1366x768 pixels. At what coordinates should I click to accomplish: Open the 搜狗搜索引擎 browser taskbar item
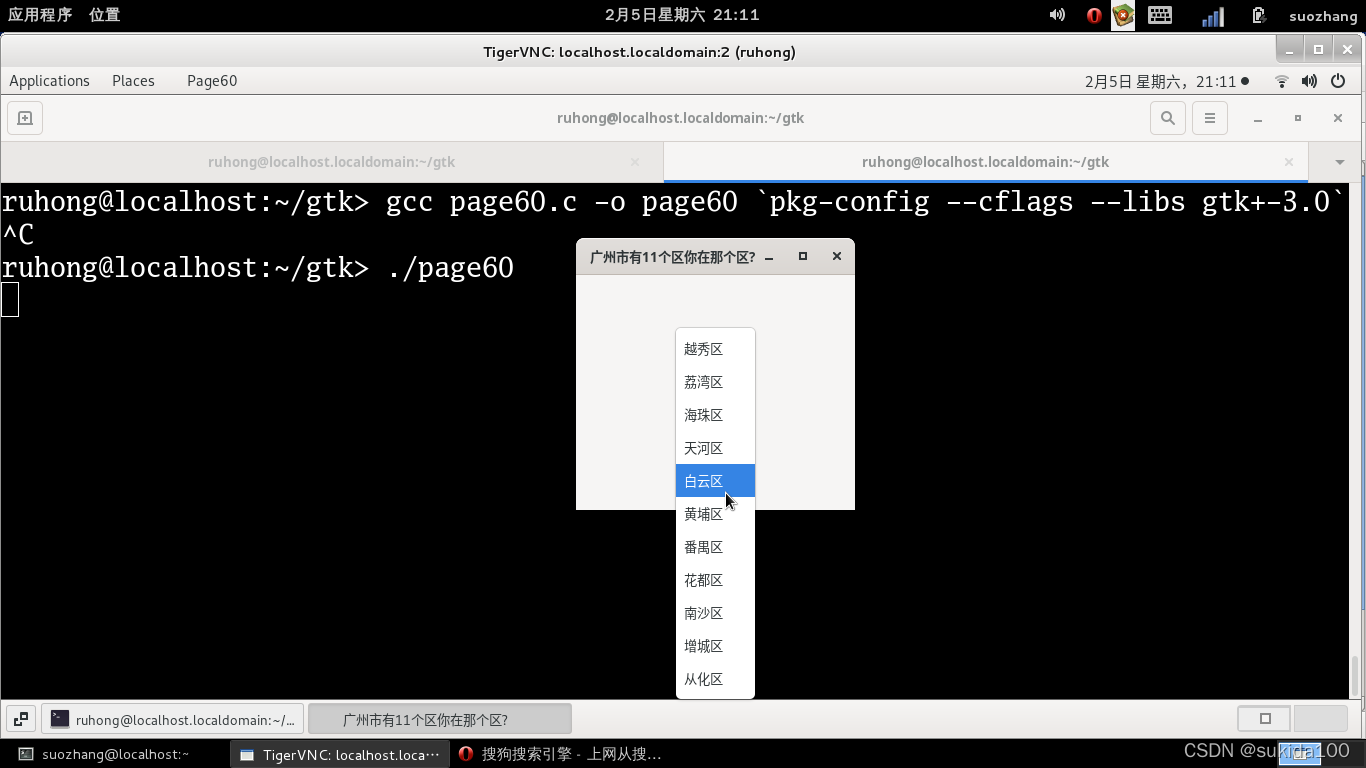[561, 754]
